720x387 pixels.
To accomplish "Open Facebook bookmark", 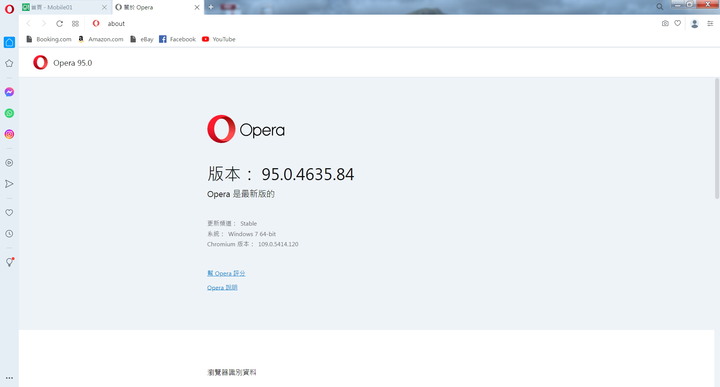I will [177, 39].
